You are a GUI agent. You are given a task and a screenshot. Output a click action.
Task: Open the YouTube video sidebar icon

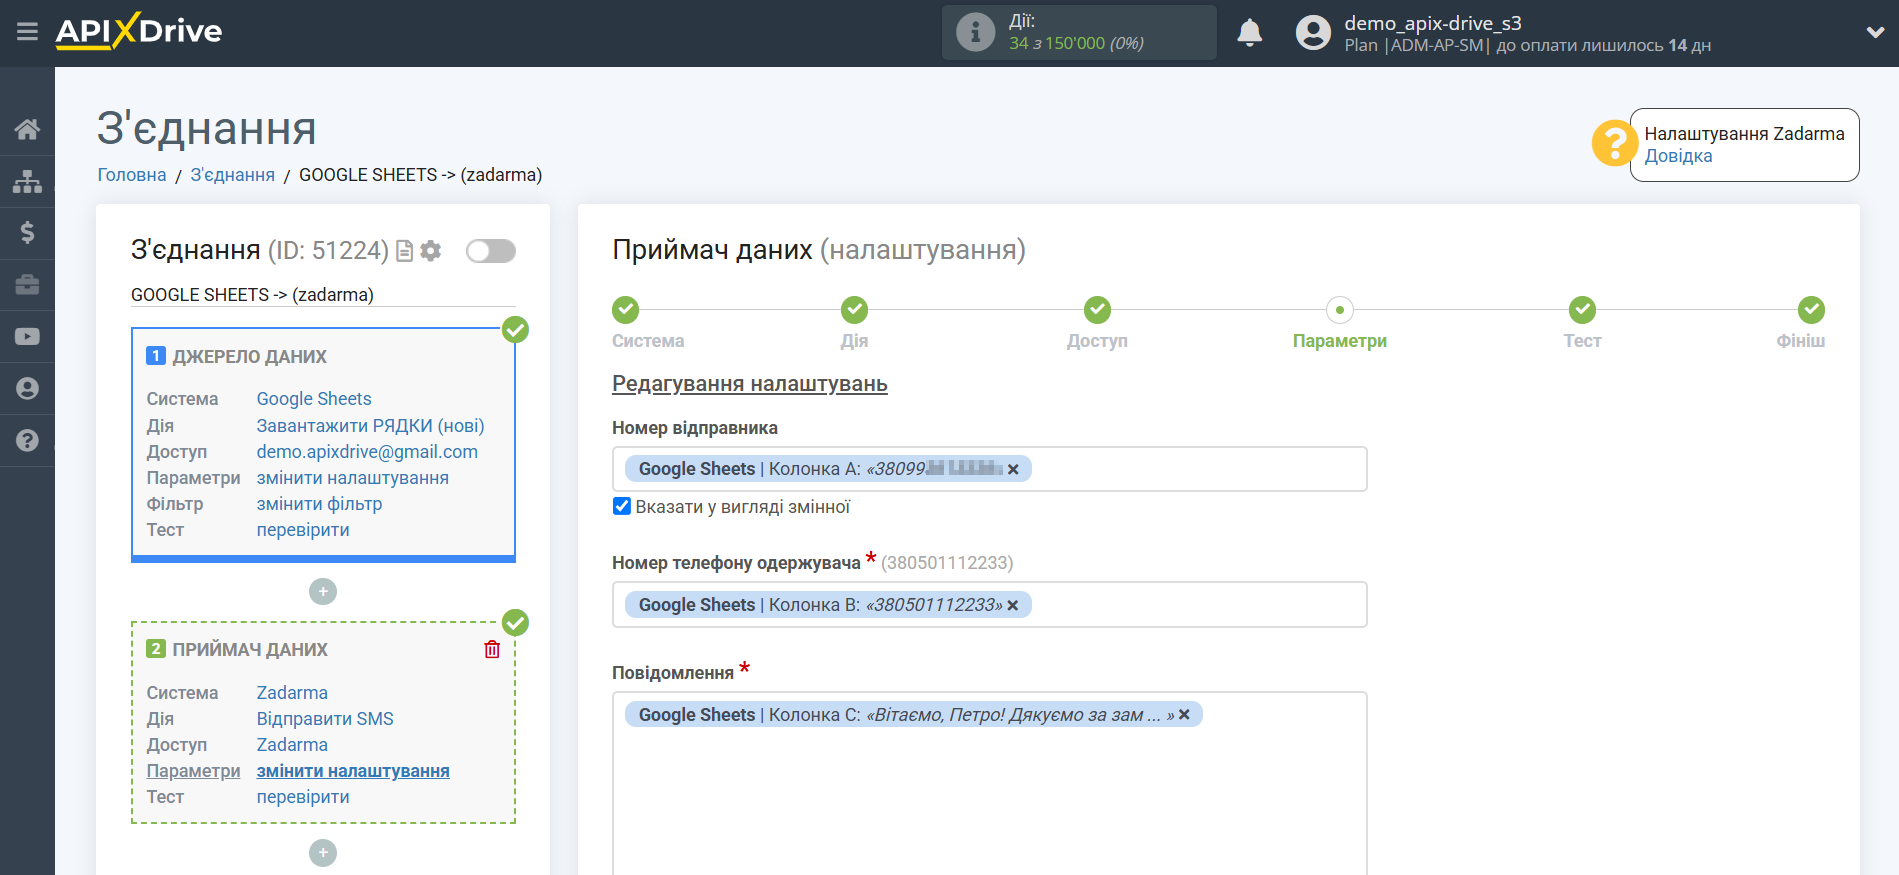27,337
